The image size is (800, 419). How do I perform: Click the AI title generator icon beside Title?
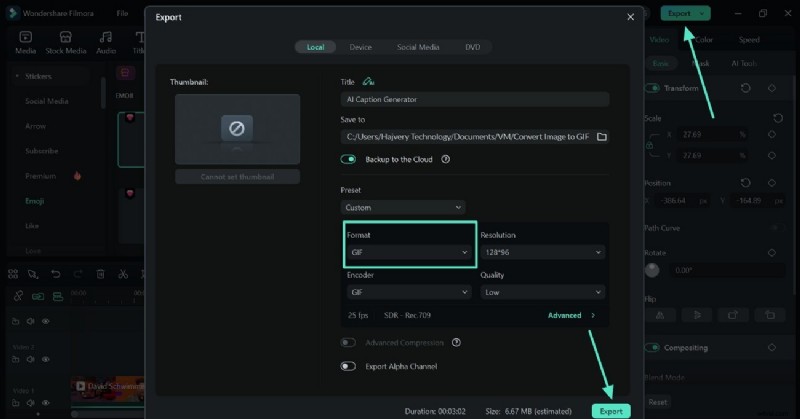point(368,82)
